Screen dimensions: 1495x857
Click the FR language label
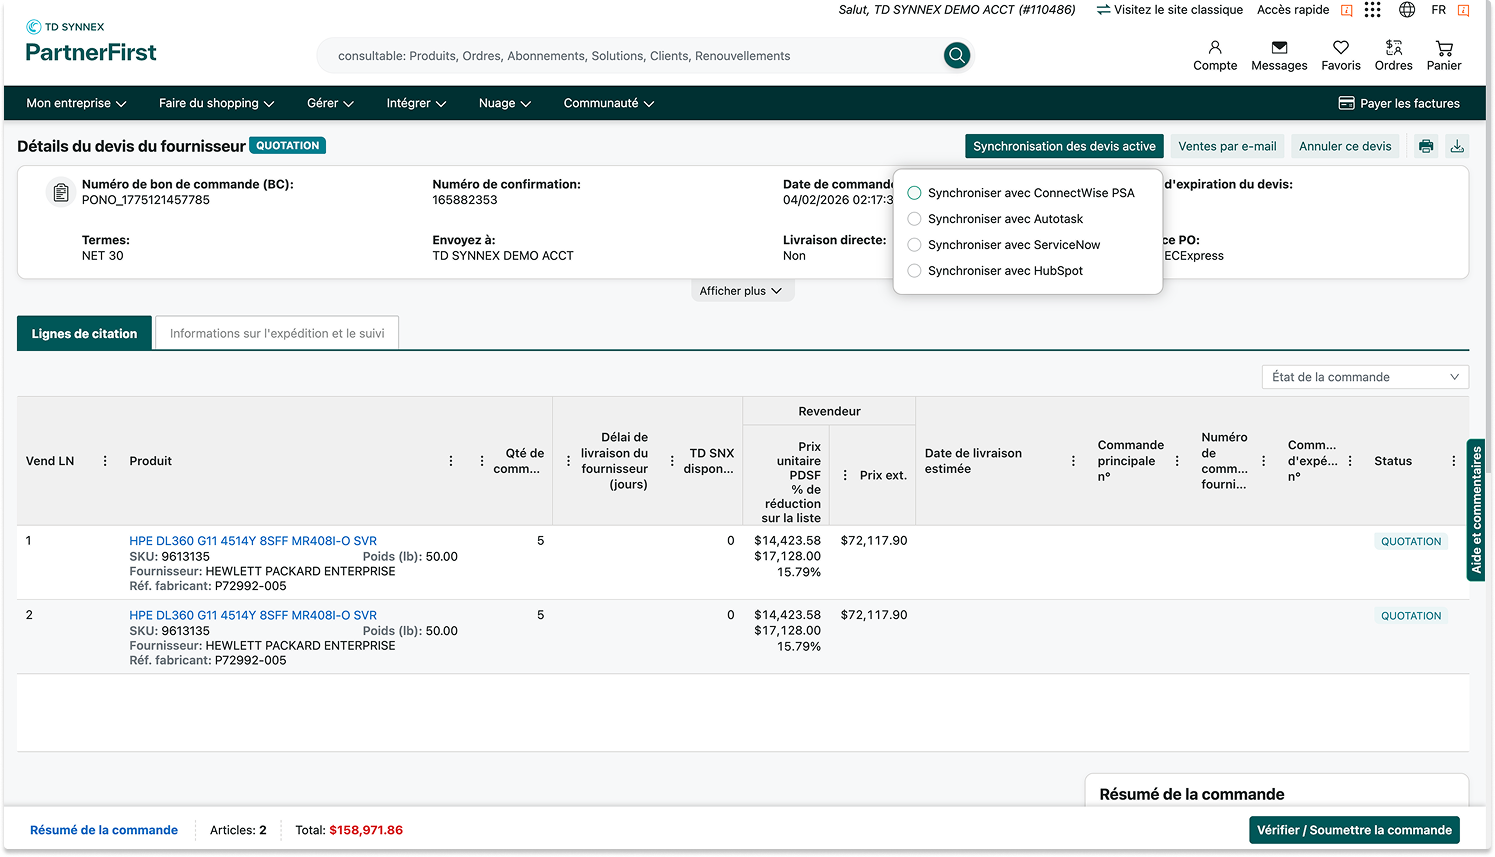[1438, 10]
